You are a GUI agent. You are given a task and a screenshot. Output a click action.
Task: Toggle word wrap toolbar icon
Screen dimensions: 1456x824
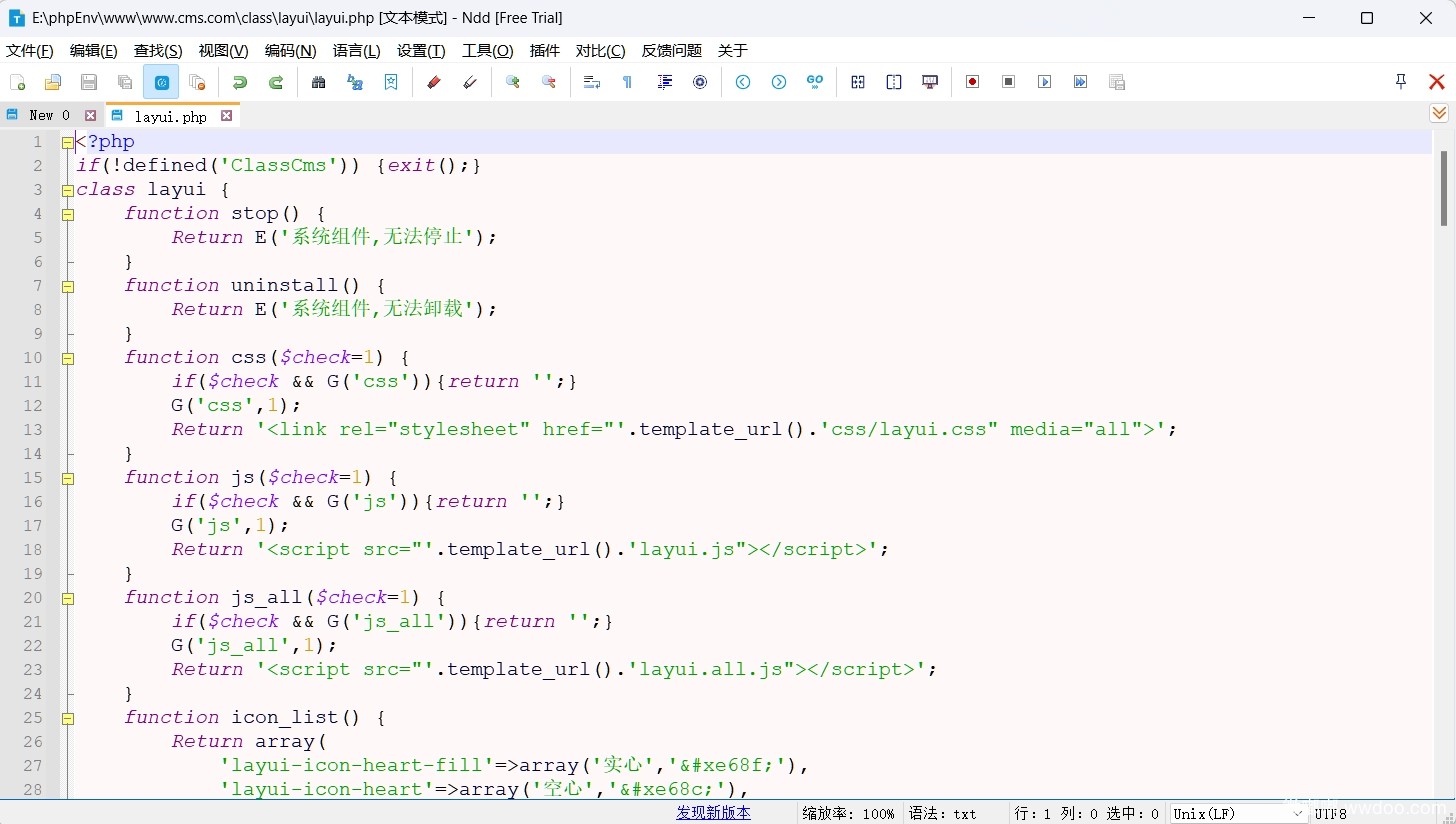pos(592,82)
